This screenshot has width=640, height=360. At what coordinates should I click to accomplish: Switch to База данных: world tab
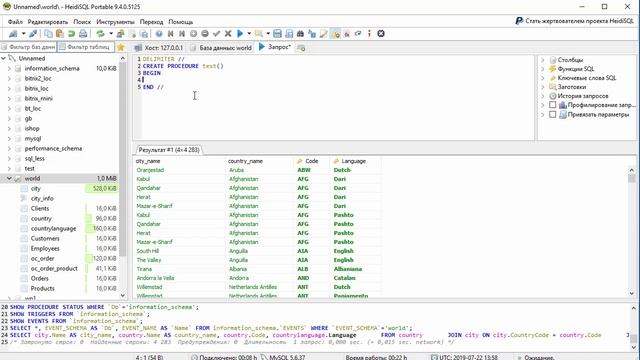click(221, 48)
